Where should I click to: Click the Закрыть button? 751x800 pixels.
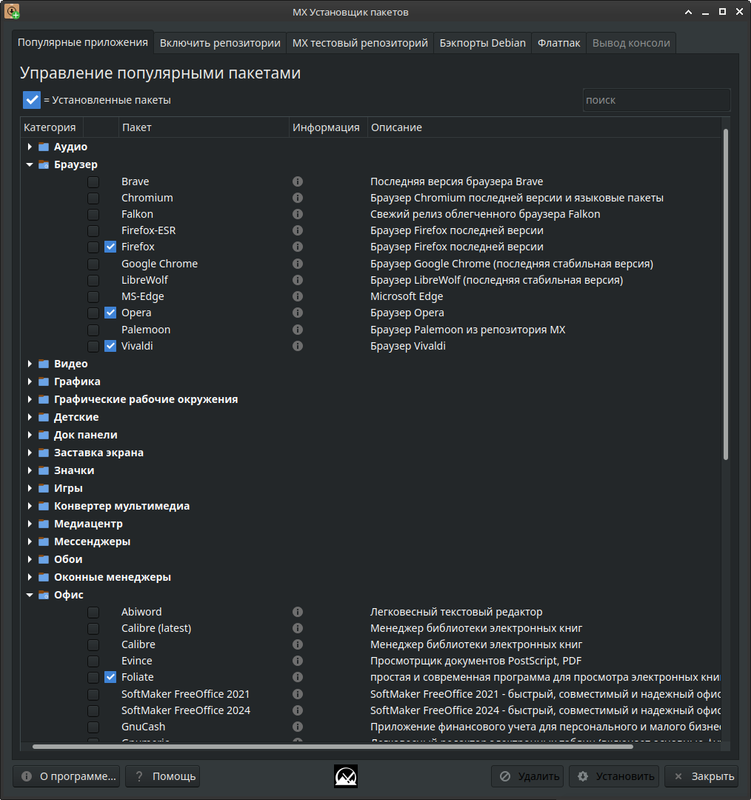click(702, 776)
